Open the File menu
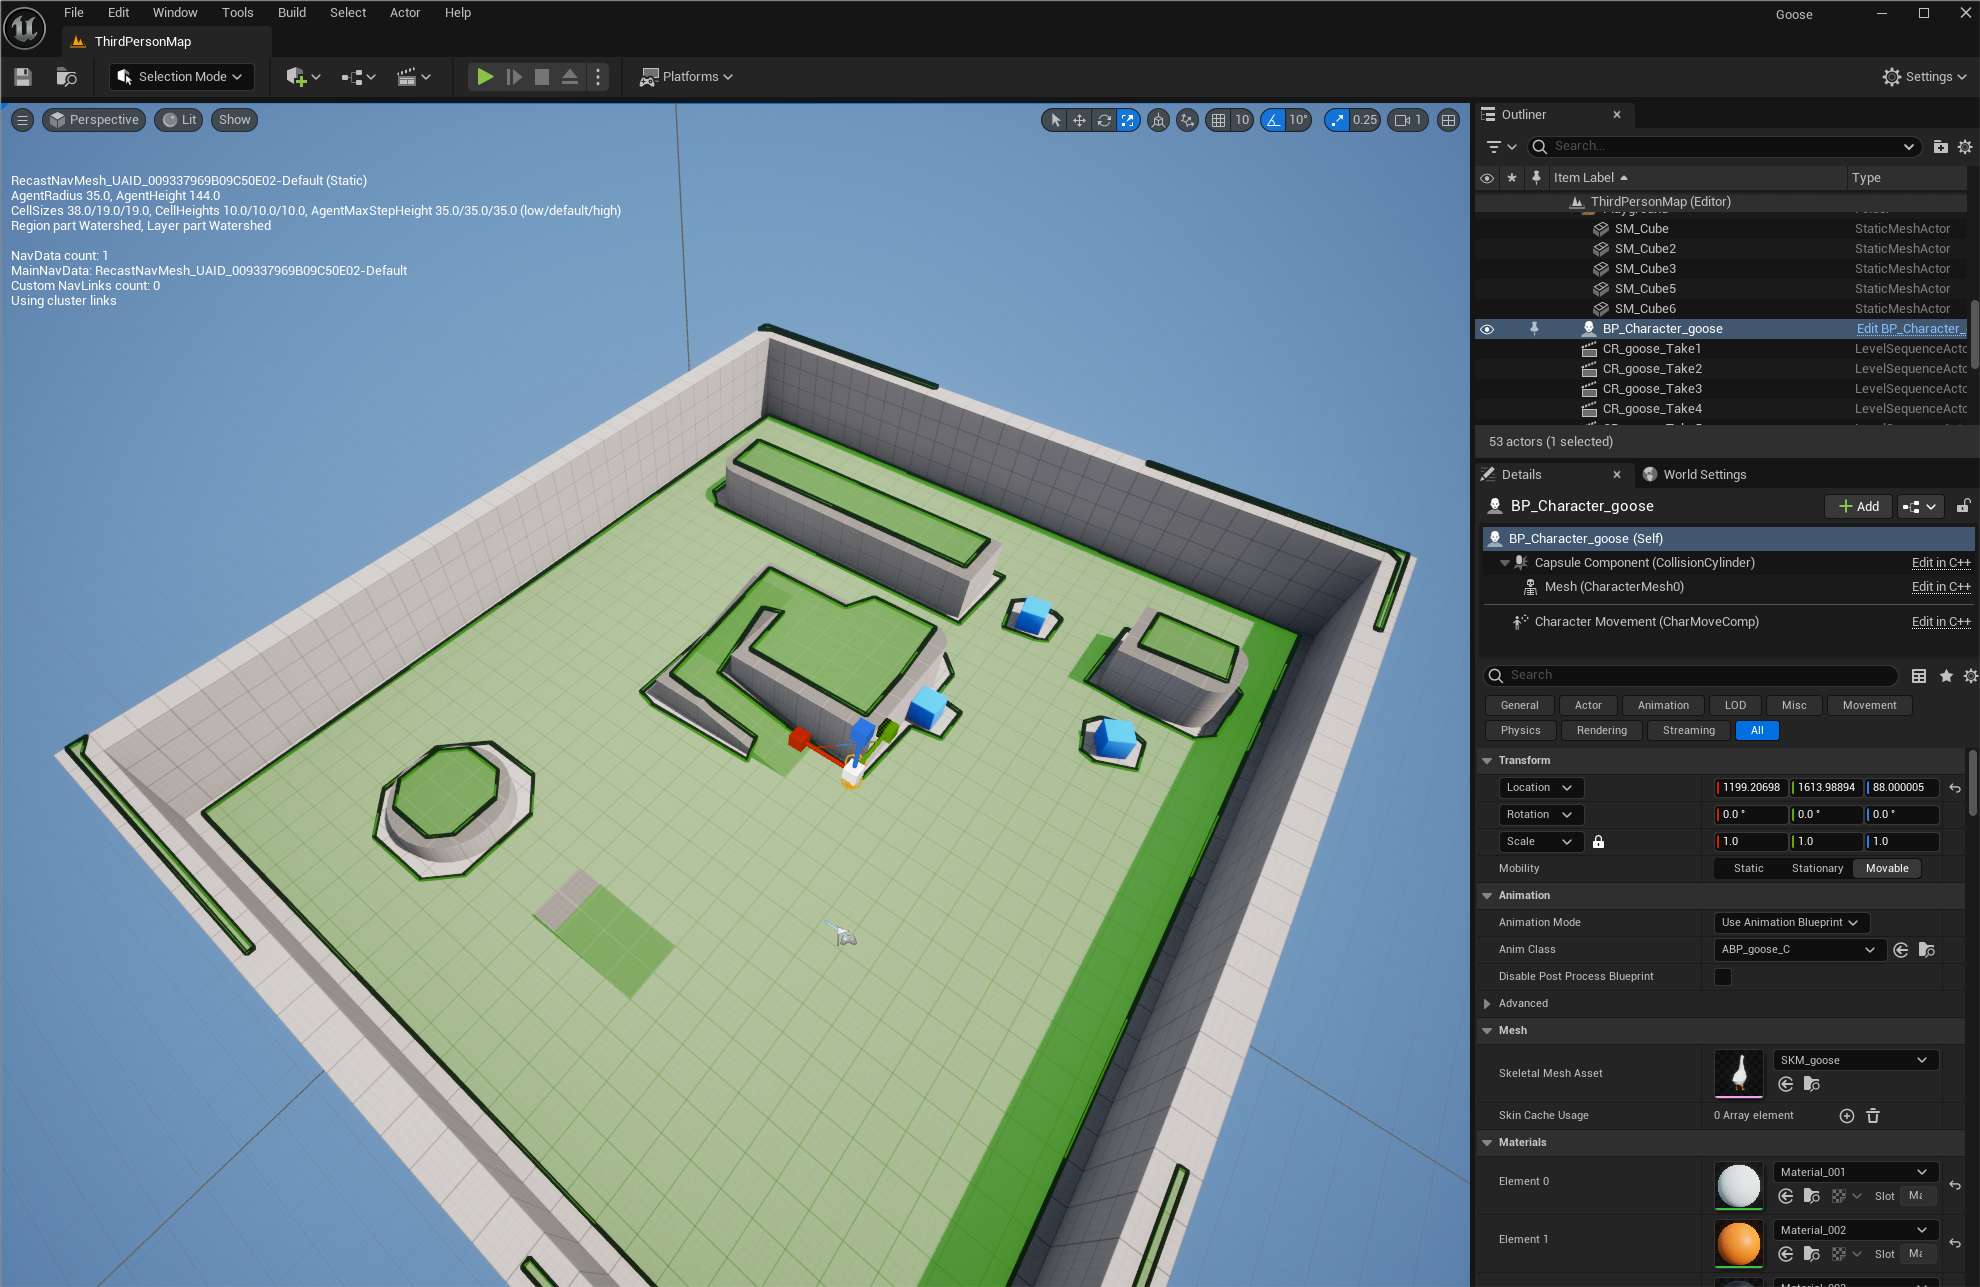 pyautogui.click(x=74, y=13)
